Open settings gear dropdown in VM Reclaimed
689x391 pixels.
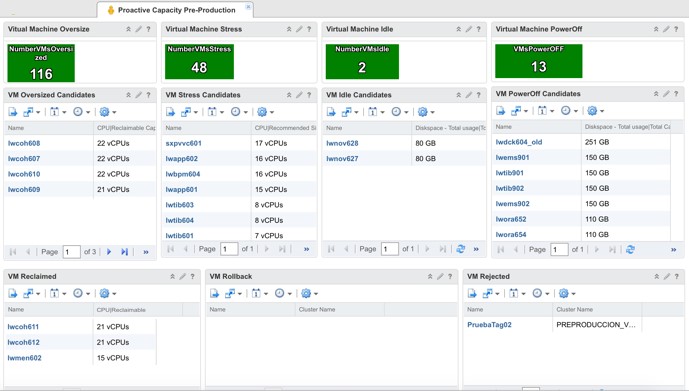point(108,293)
